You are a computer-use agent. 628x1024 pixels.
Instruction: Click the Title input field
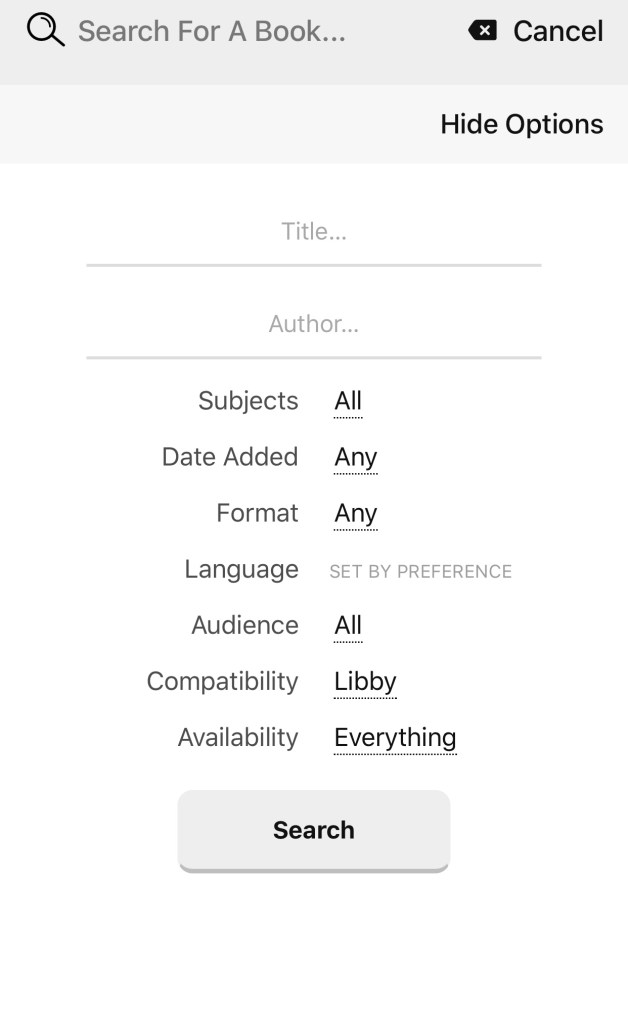click(314, 233)
